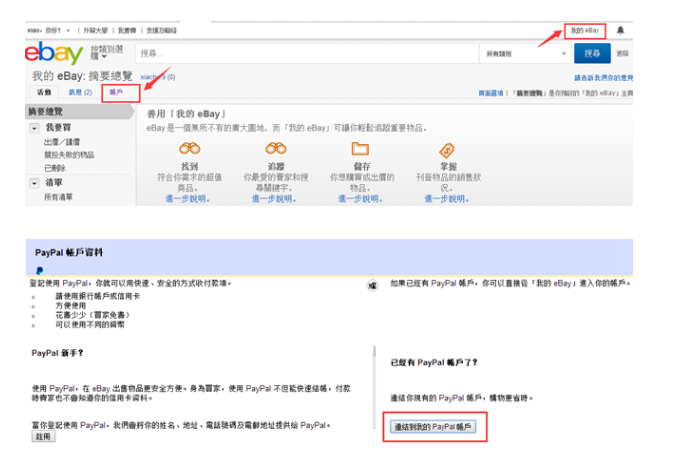Click the 我的 eBay: 摘要總覽 page title
This screenshot has height=465, width=674.
(x=82, y=76)
